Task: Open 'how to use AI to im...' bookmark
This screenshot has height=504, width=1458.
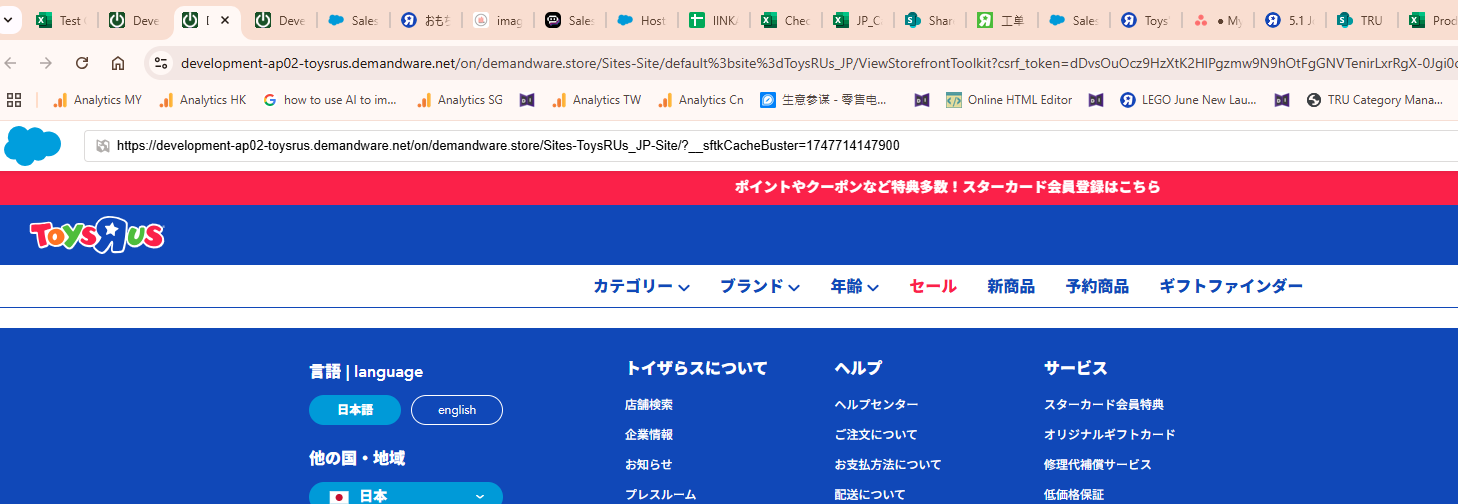Action: point(330,100)
